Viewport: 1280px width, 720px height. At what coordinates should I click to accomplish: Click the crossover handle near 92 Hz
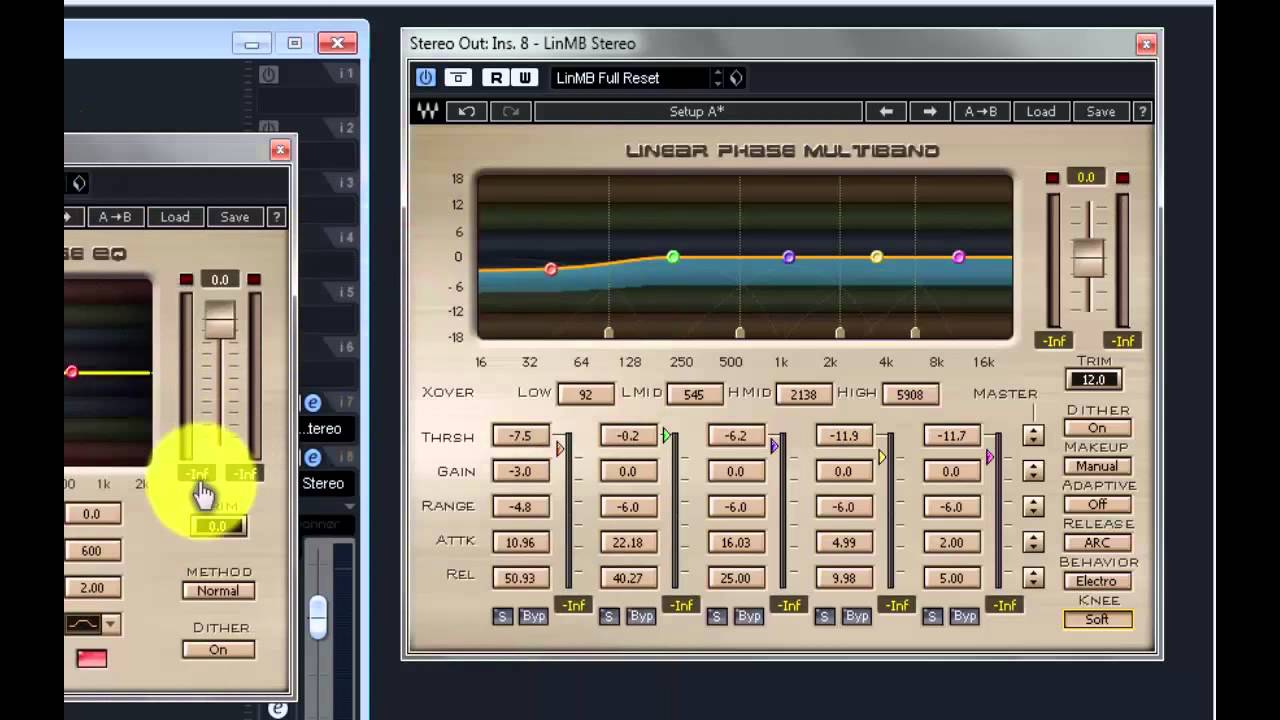[x=609, y=332]
